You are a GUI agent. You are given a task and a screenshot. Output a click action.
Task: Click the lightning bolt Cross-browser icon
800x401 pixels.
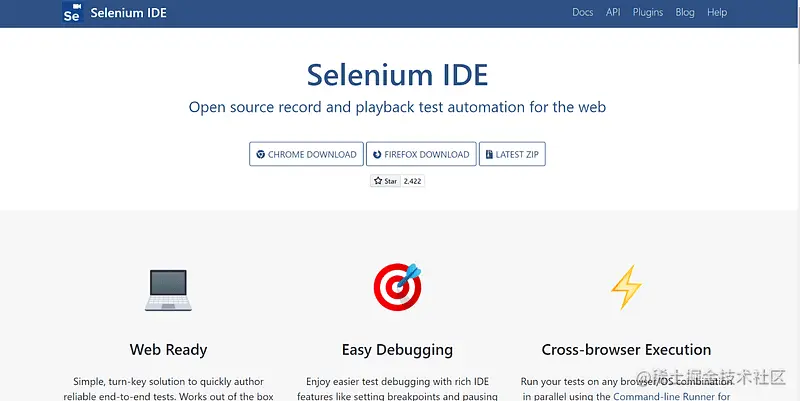pyautogui.click(x=626, y=287)
